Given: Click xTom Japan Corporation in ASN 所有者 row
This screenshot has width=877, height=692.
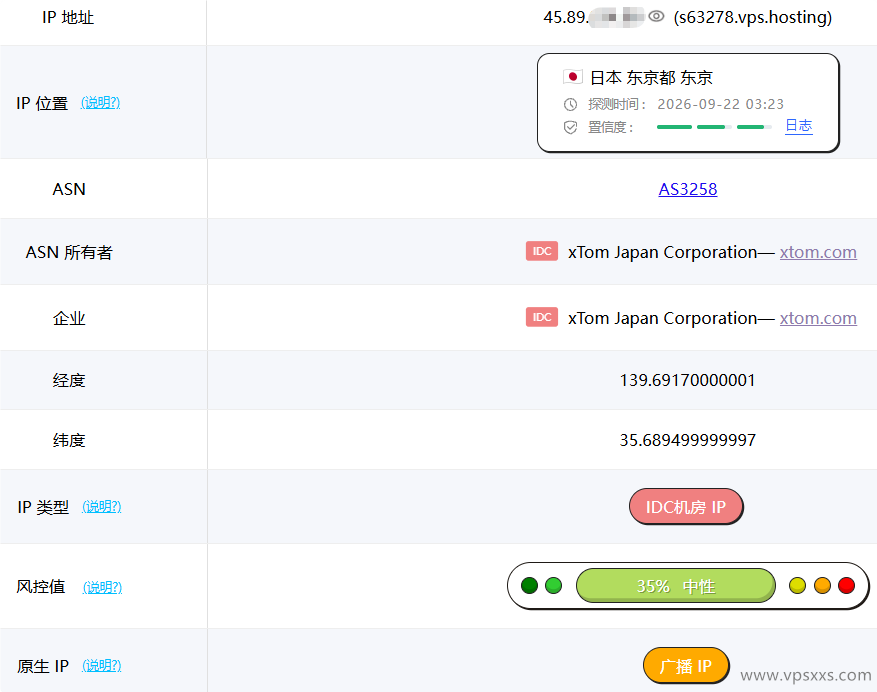Looking at the screenshot, I should [663, 252].
